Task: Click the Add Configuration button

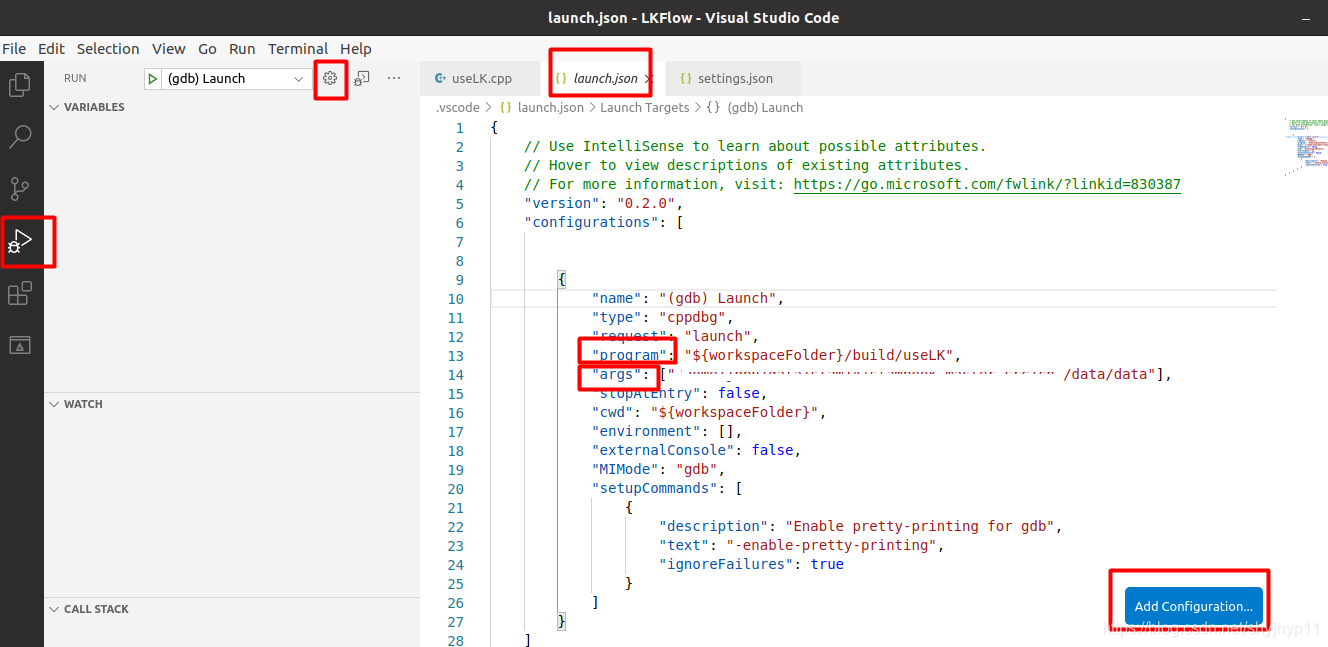Action: coord(1193,606)
